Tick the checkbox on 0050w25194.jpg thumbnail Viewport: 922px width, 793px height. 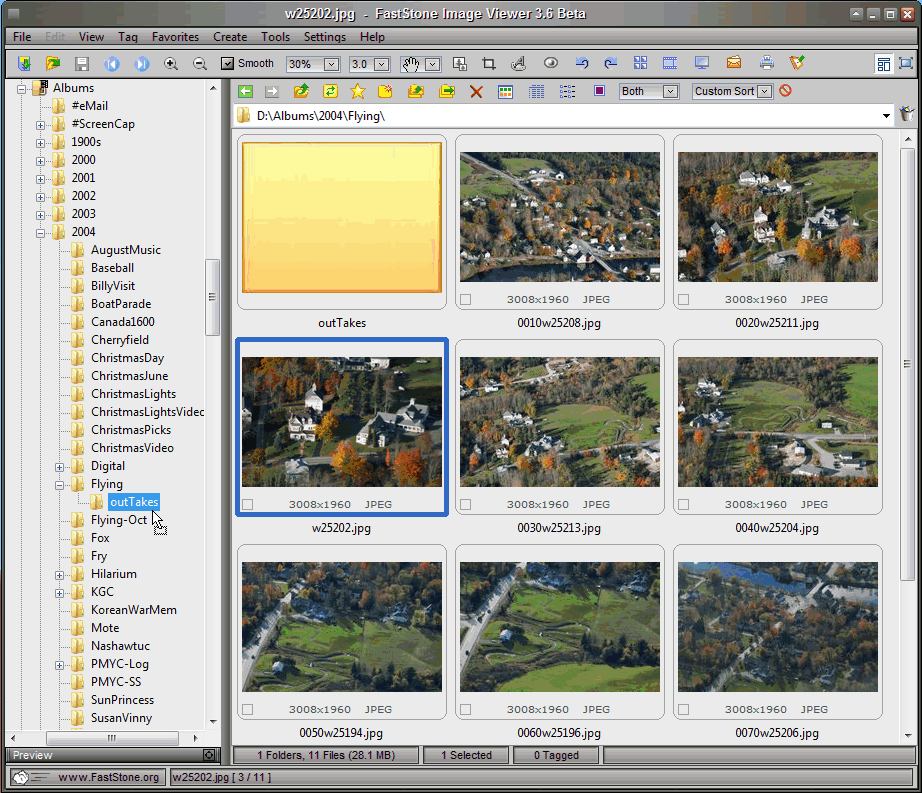coord(248,710)
